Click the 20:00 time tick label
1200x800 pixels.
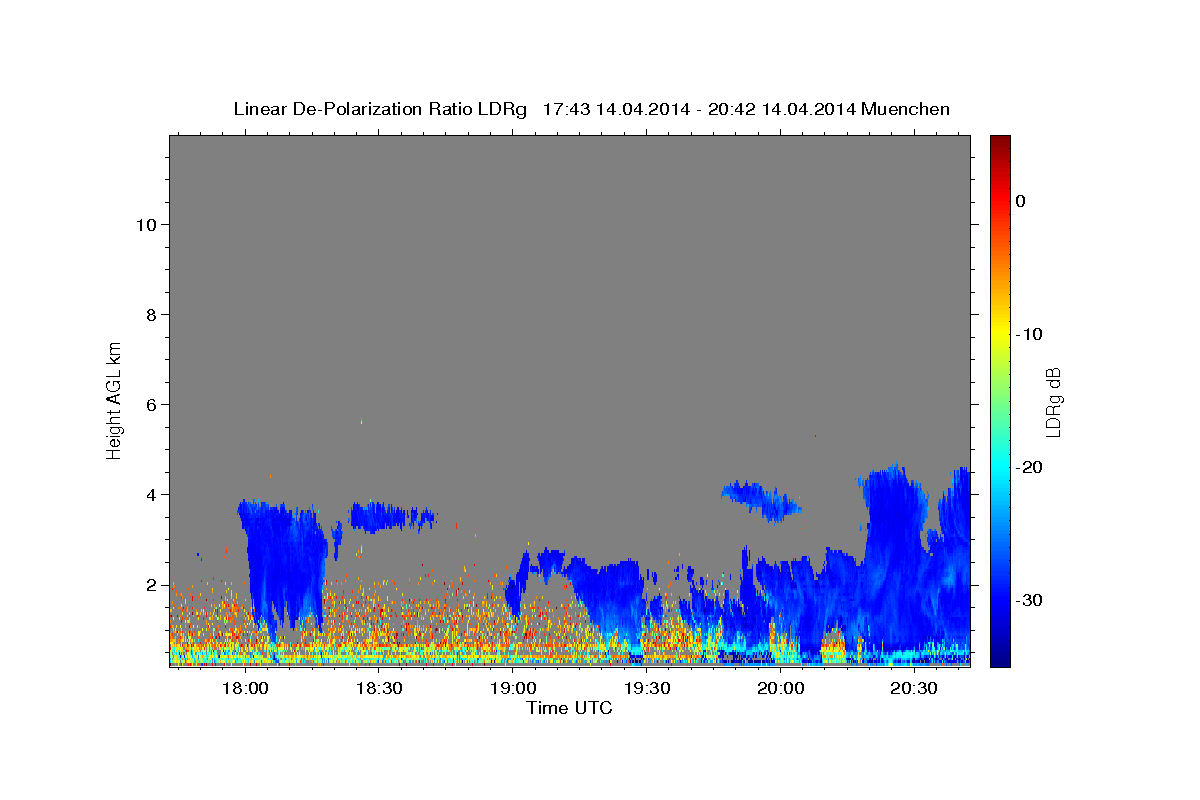(x=780, y=689)
